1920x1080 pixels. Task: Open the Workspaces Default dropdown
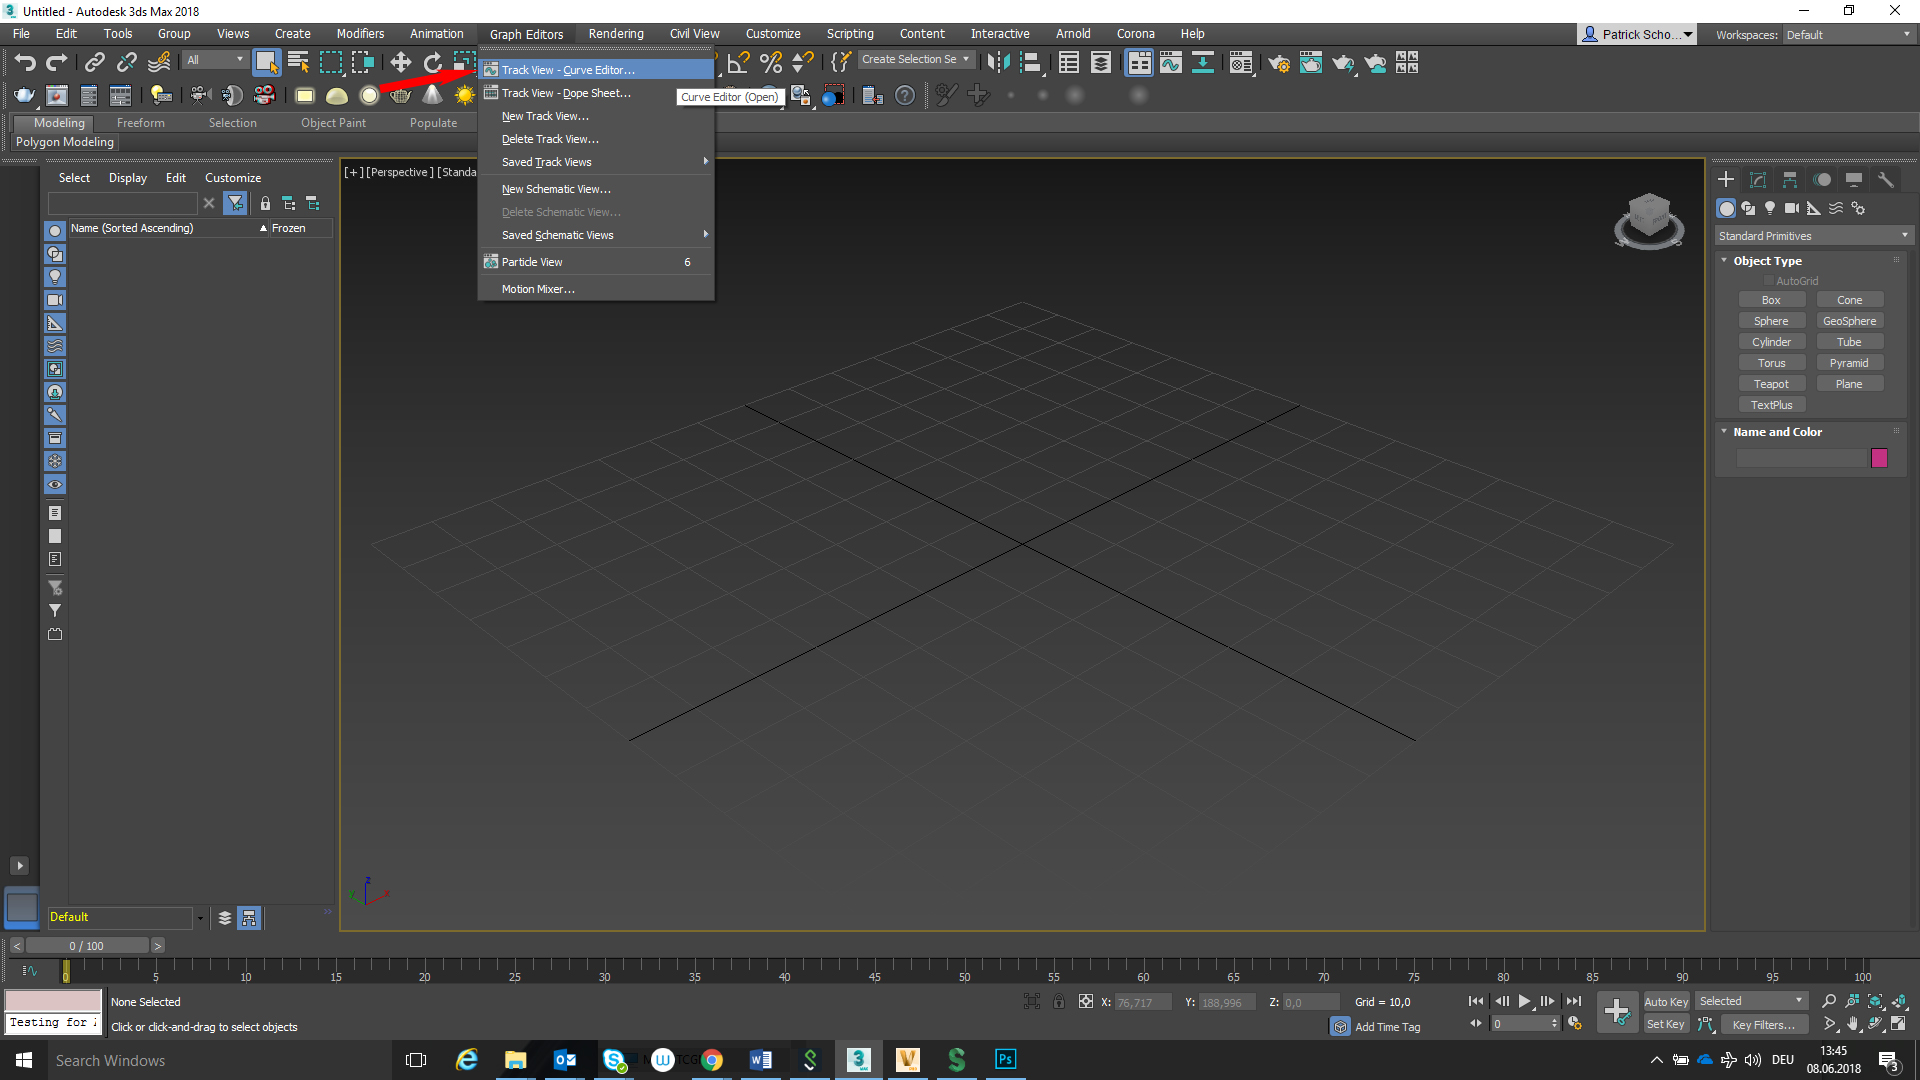(1848, 34)
